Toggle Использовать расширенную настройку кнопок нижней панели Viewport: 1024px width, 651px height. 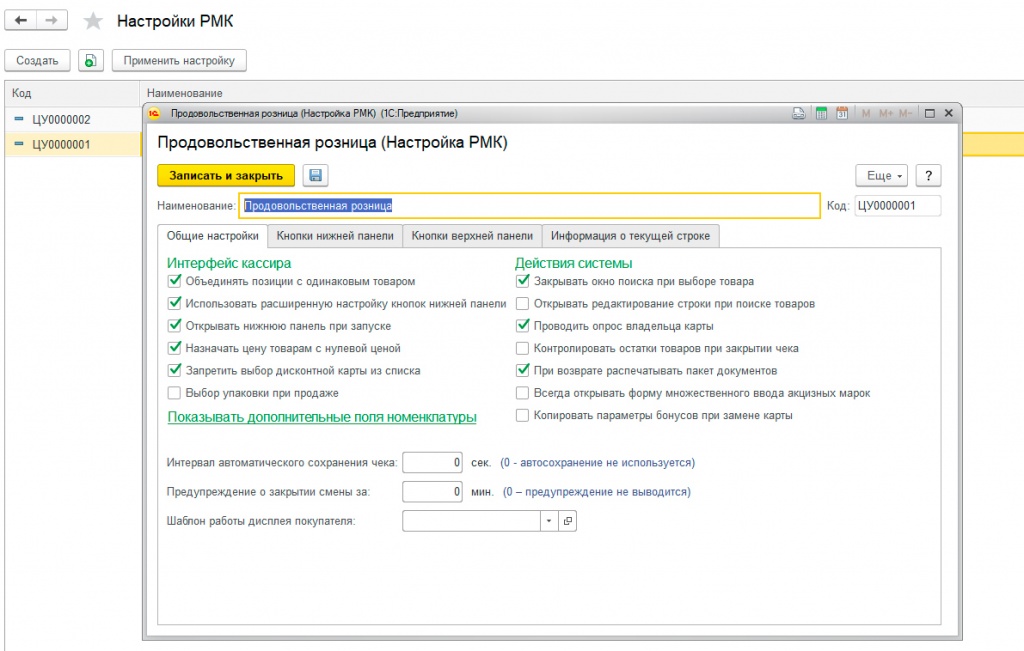pyautogui.click(x=174, y=304)
